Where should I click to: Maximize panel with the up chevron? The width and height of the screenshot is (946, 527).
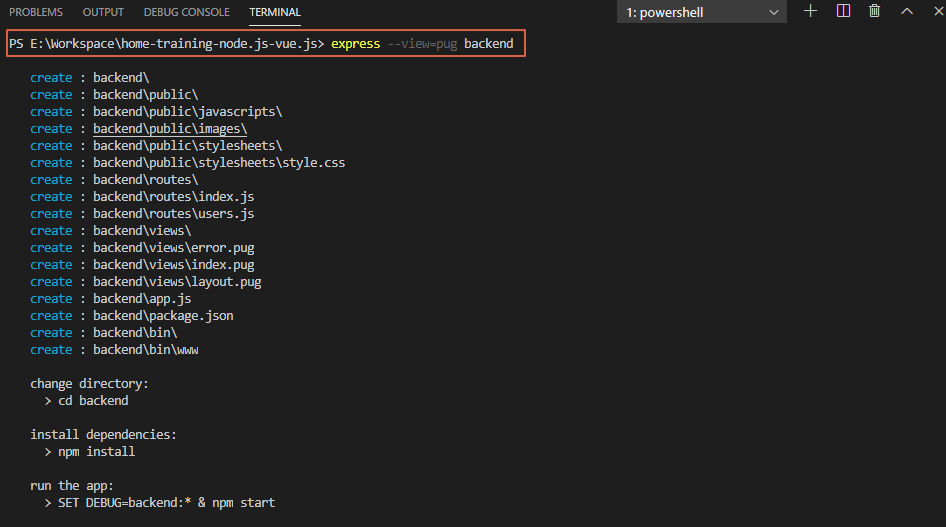907,11
